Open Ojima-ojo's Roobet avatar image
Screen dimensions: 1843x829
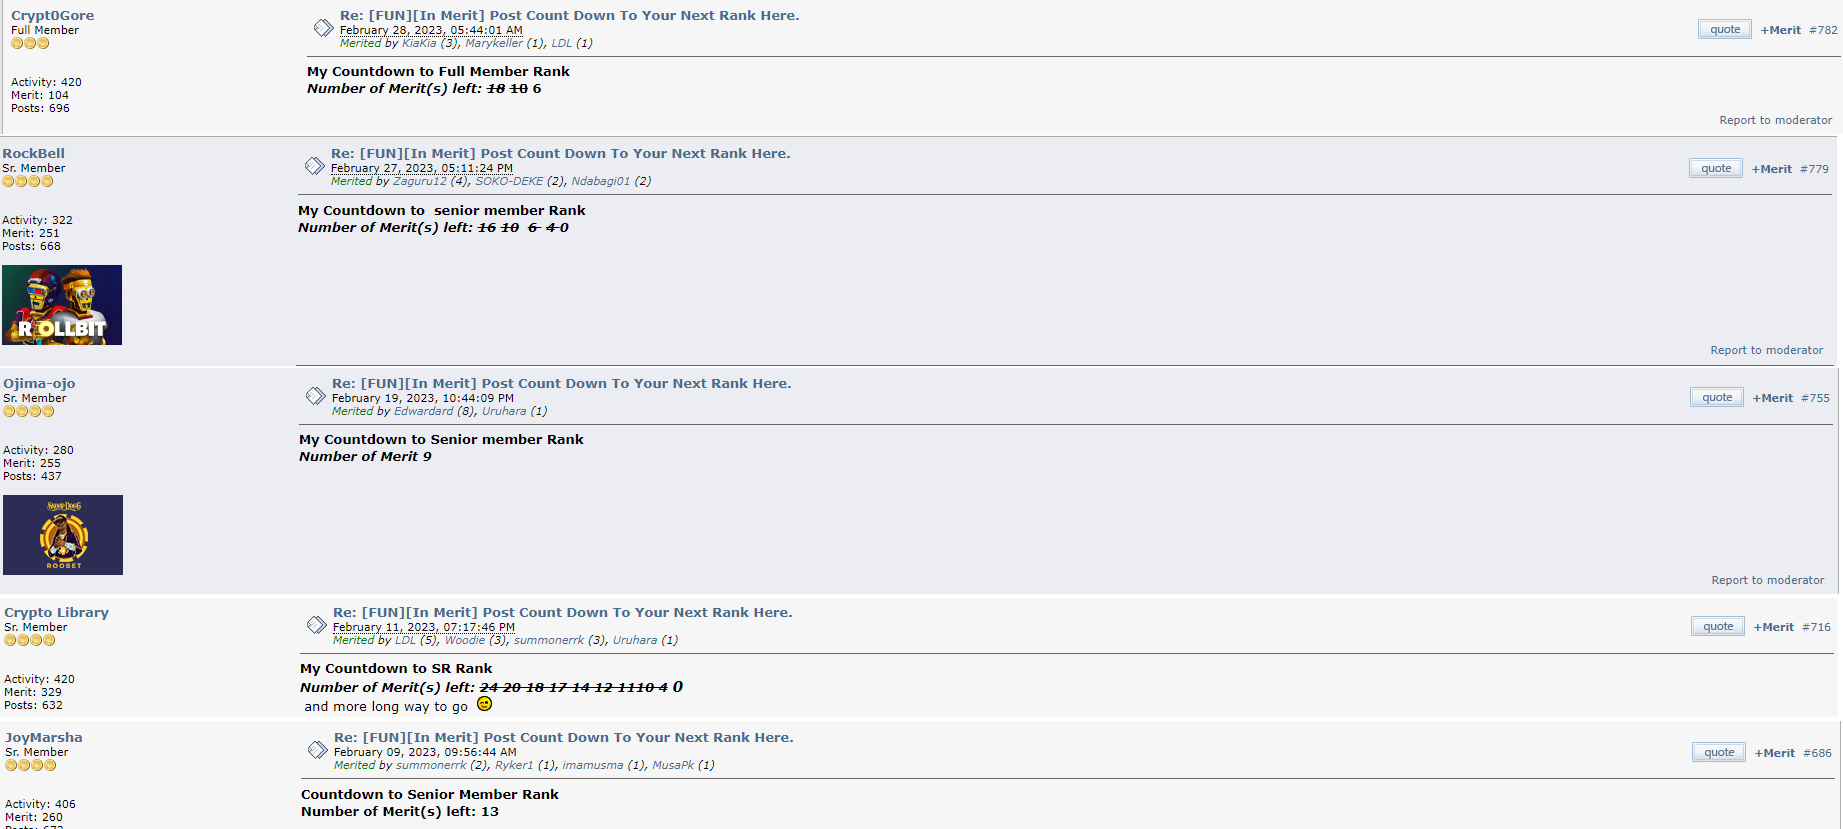pyautogui.click(x=63, y=535)
